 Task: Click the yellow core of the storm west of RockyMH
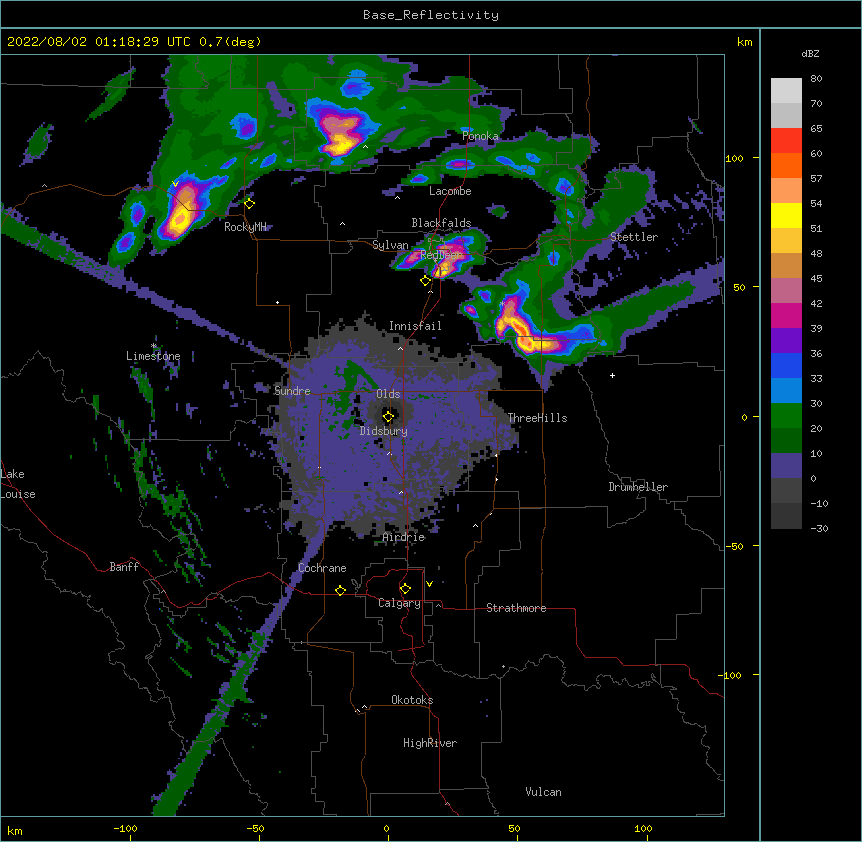click(179, 220)
